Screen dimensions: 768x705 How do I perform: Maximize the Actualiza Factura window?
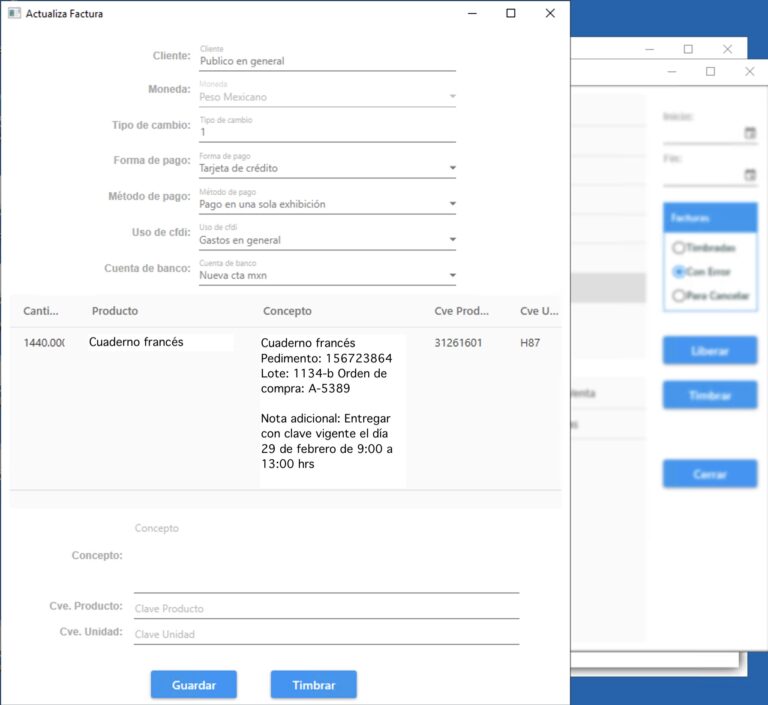(x=511, y=13)
